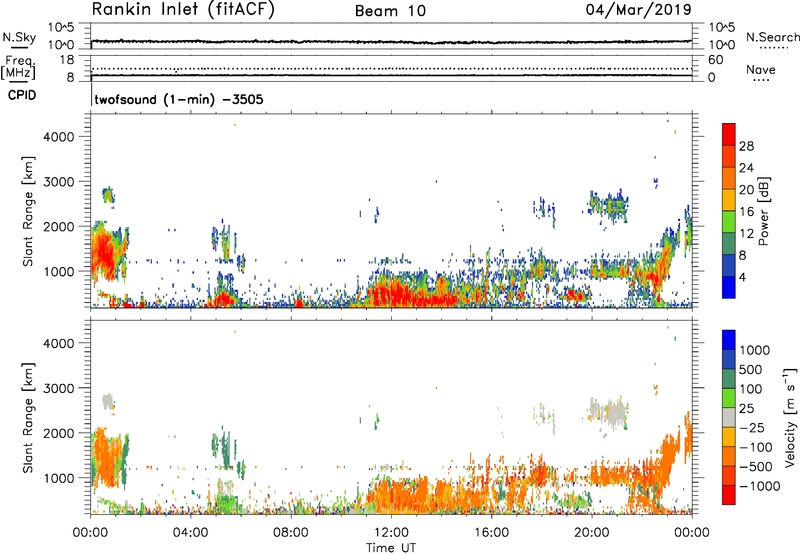Screen dimensions: 800x554
Task: Select the "Freq. [MHz]" axis label
Action: click(18, 67)
